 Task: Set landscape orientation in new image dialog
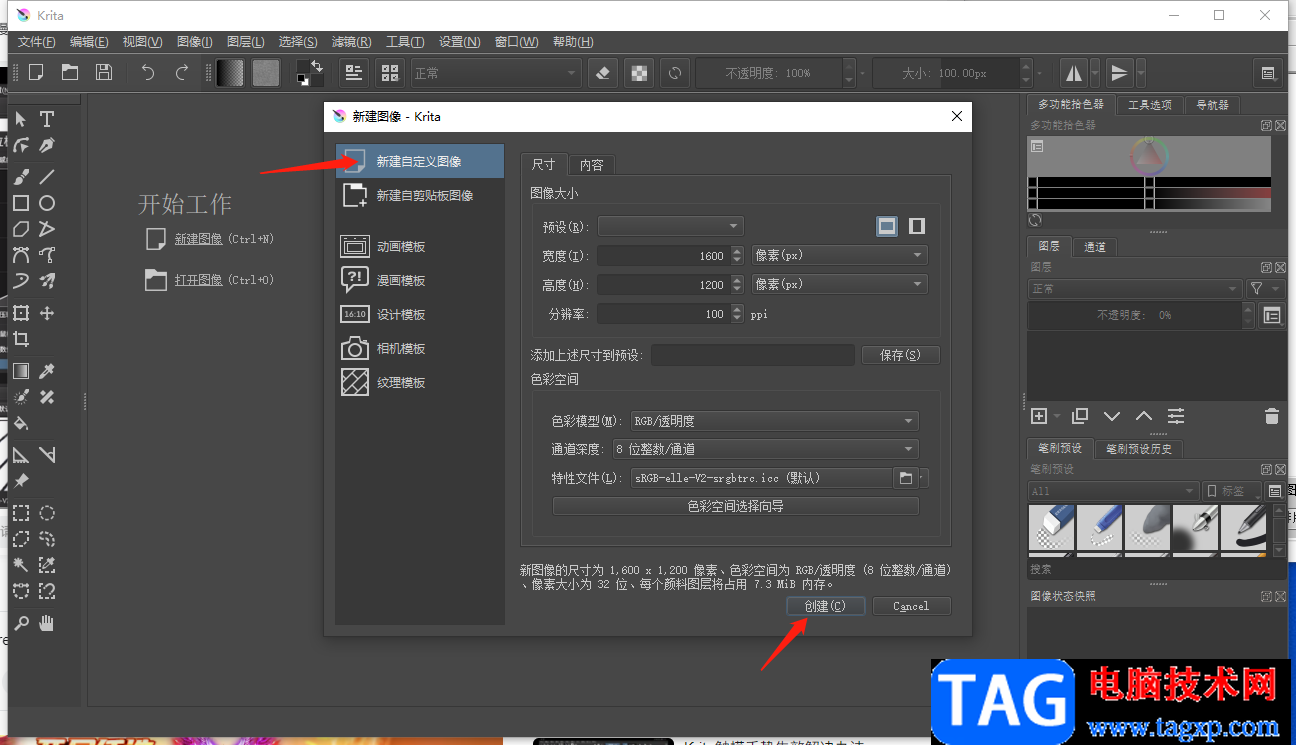(x=887, y=226)
